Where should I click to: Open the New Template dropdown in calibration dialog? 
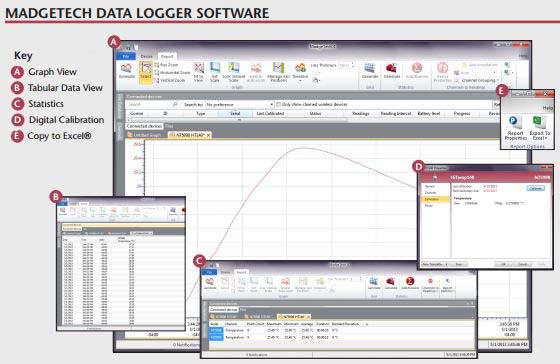click(435, 264)
